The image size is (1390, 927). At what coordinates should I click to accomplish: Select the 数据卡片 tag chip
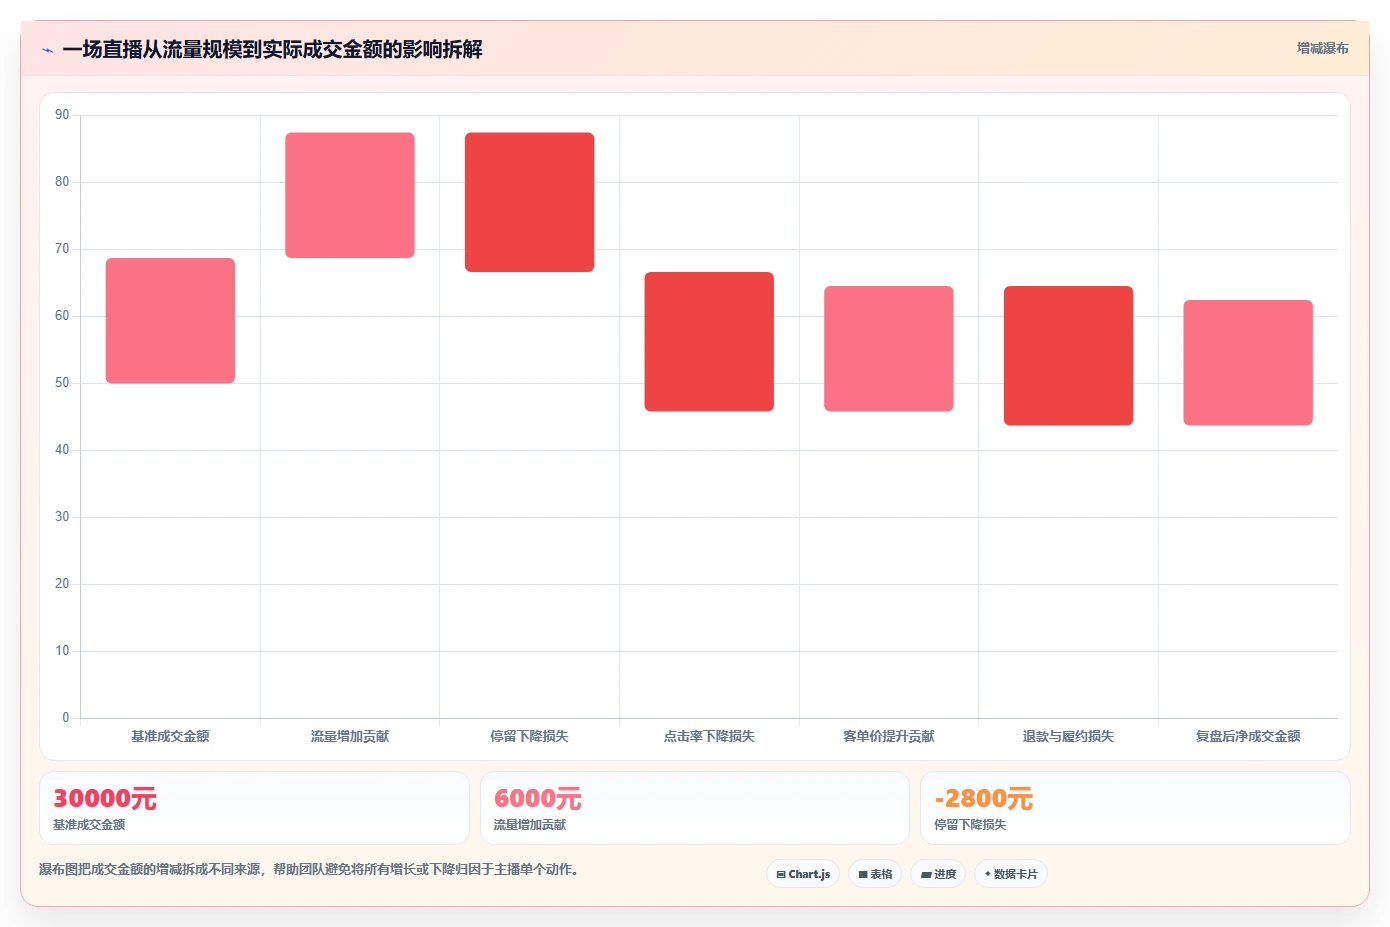(1011, 874)
